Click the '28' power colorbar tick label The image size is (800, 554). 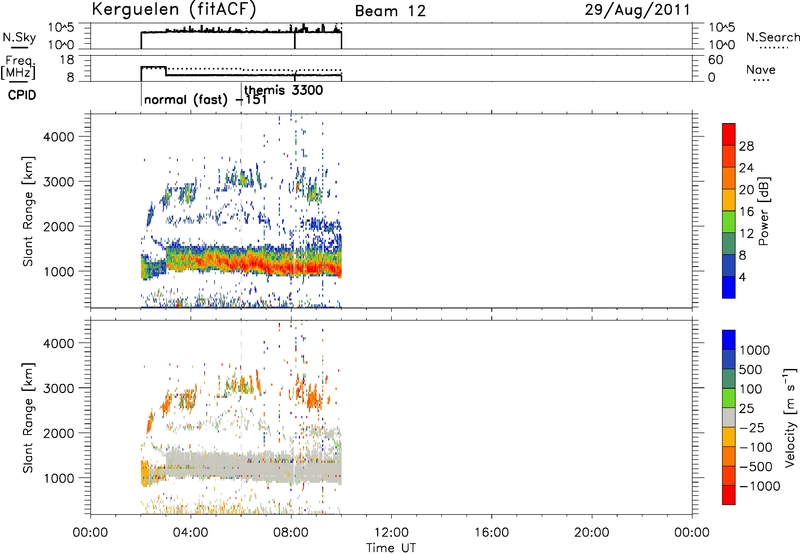pos(746,146)
